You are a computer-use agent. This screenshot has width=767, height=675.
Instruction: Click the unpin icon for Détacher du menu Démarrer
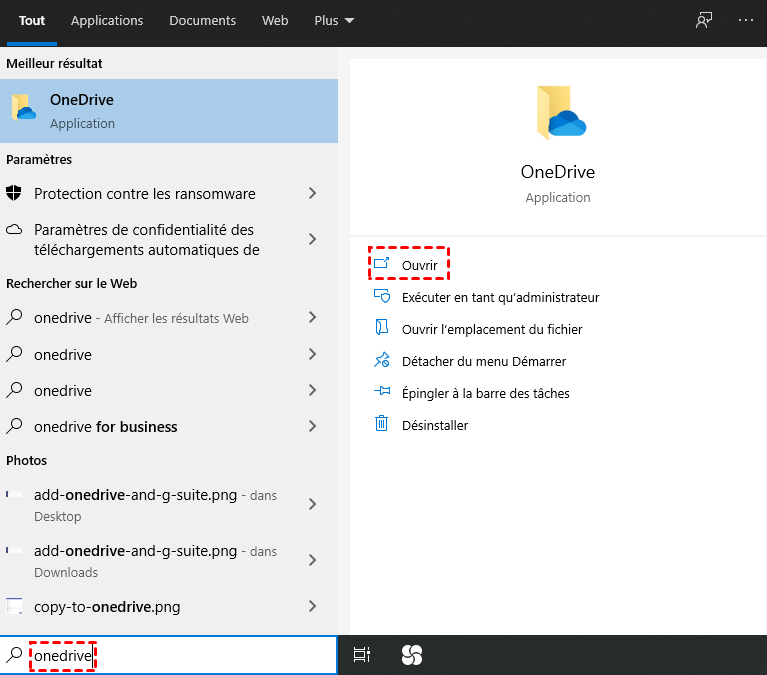coord(381,361)
